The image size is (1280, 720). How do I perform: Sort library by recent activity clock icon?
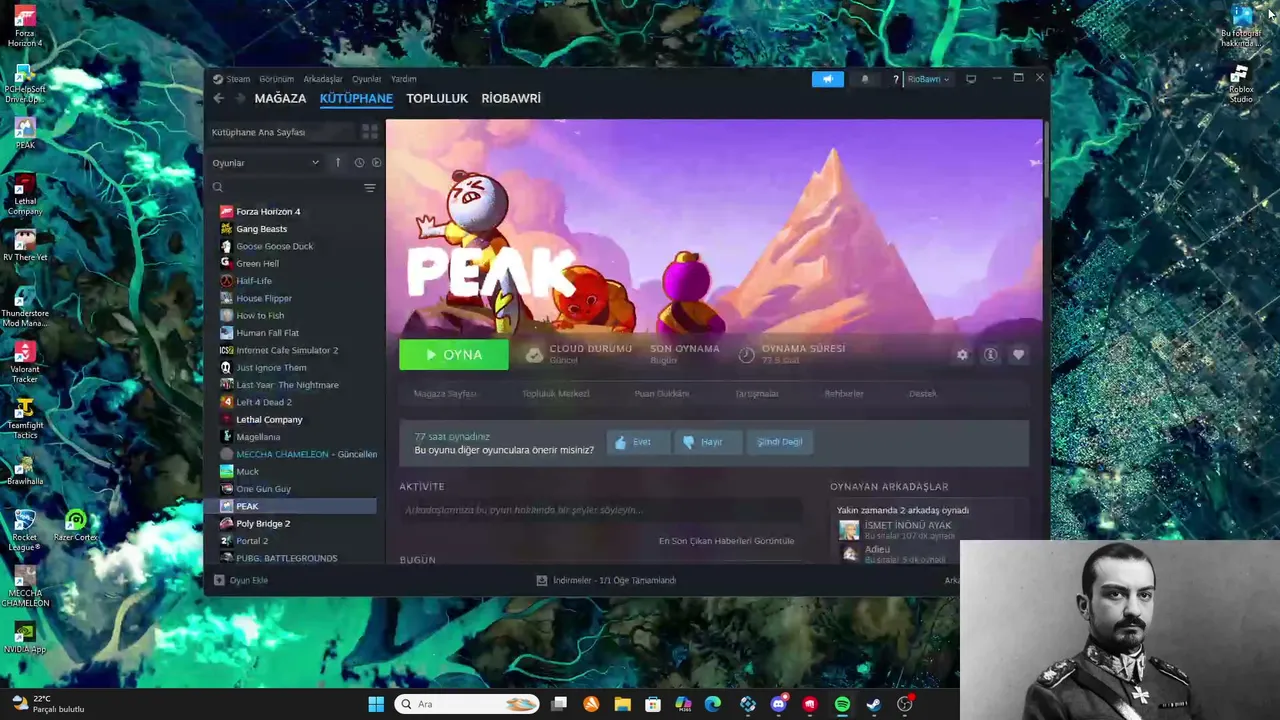(359, 163)
